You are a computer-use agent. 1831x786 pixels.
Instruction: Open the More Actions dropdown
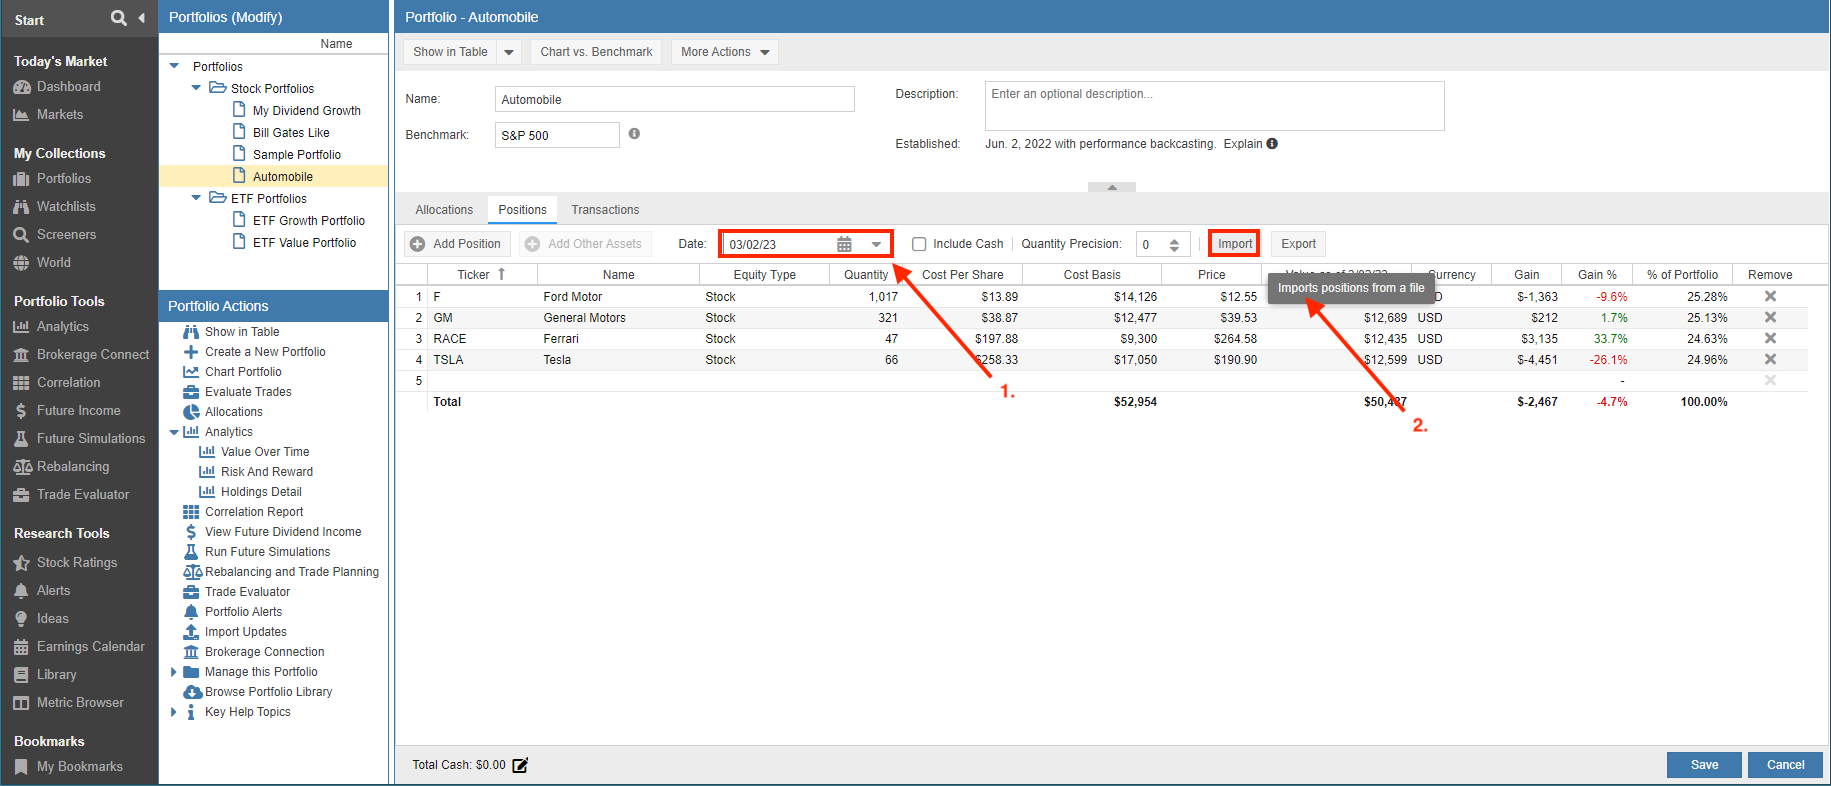click(x=725, y=52)
